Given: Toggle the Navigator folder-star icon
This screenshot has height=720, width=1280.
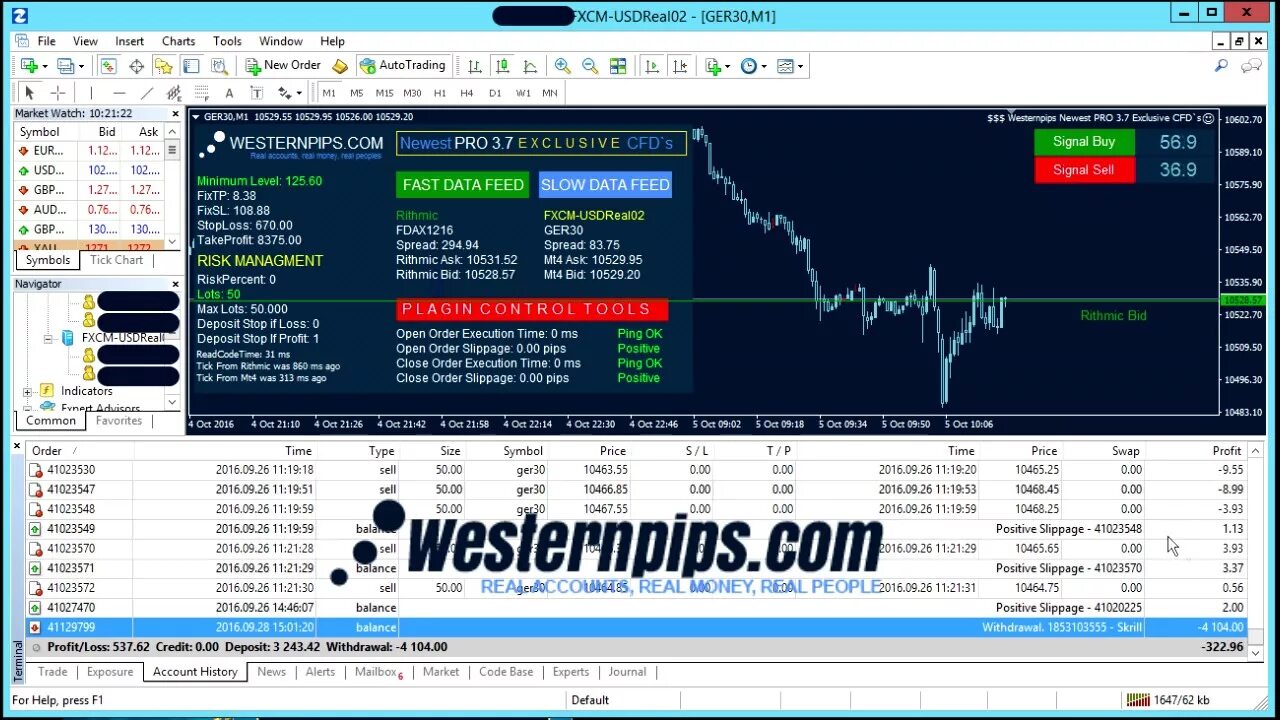Looking at the screenshot, I should click(x=163, y=66).
